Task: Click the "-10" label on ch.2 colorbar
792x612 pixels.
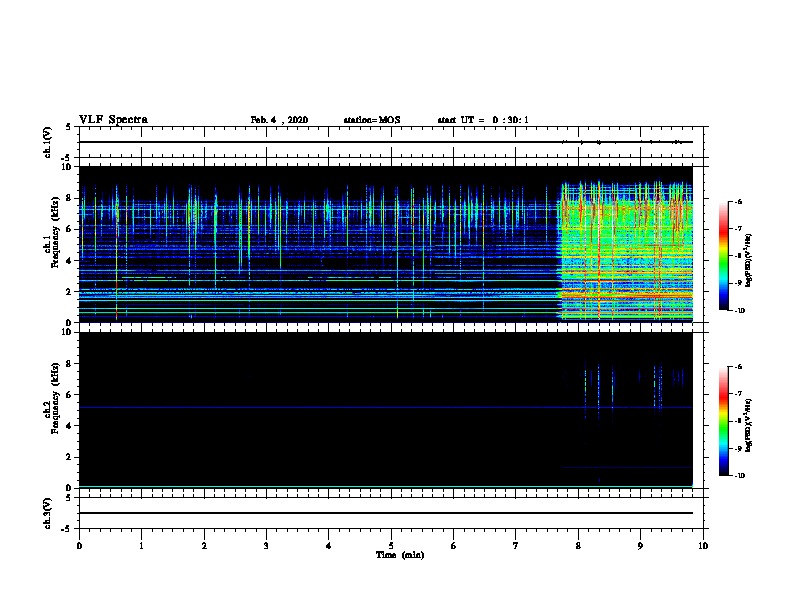Action: point(739,475)
